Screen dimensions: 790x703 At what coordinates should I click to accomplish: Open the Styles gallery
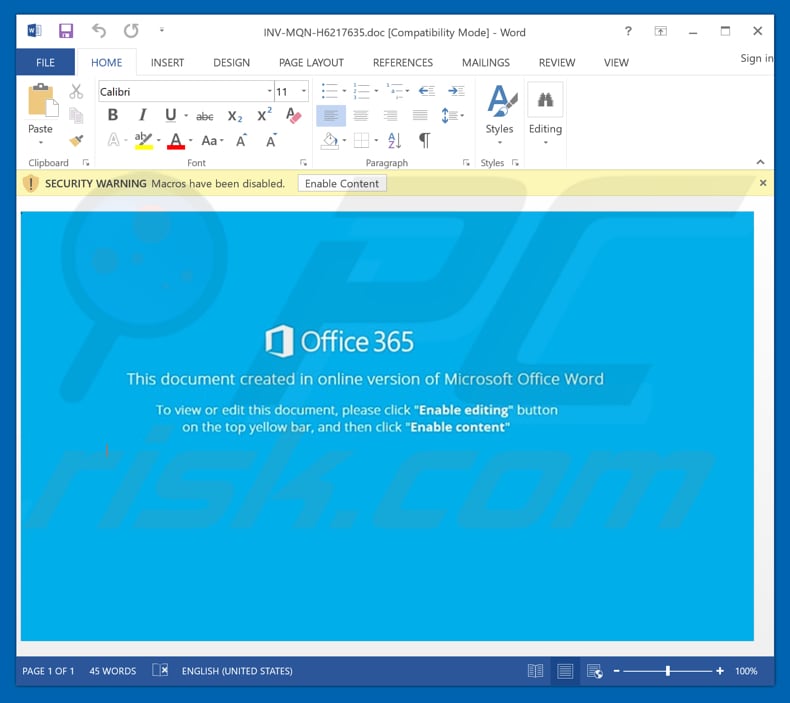pyautogui.click(x=500, y=114)
